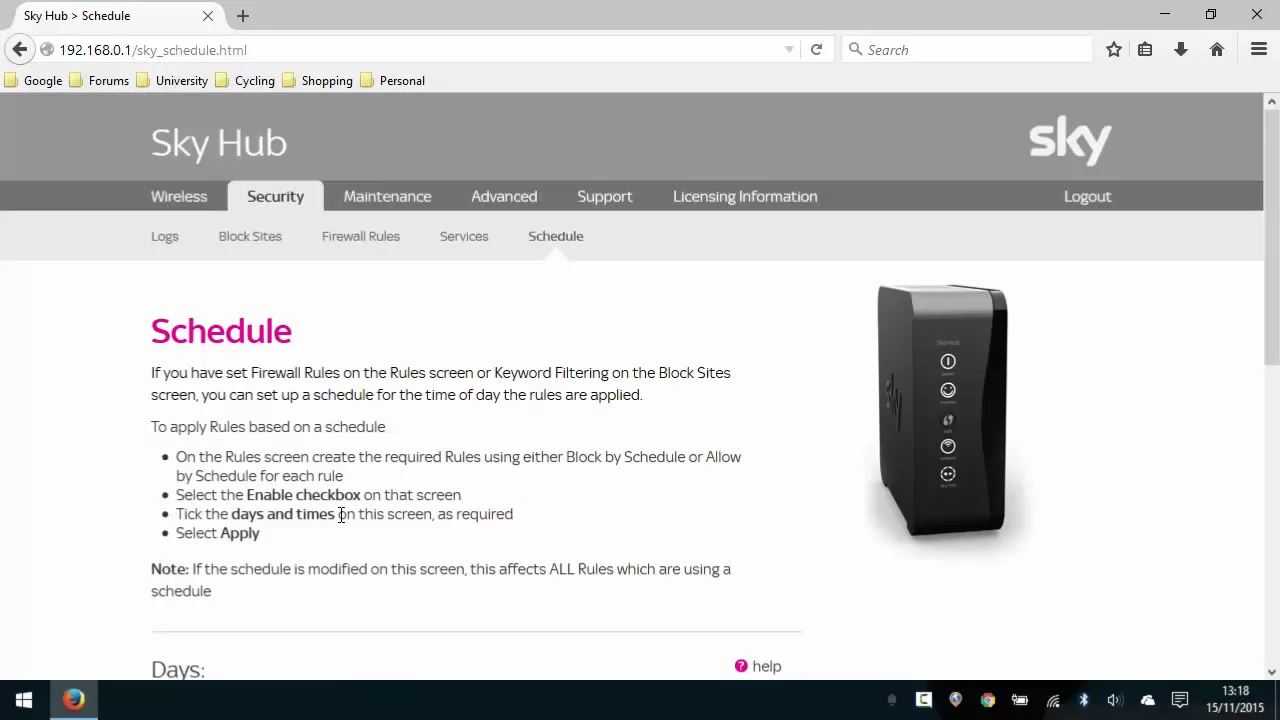The width and height of the screenshot is (1280, 720).
Task: Open the Action Center notifications icon
Action: pyautogui.click(x=1180, y=700)
